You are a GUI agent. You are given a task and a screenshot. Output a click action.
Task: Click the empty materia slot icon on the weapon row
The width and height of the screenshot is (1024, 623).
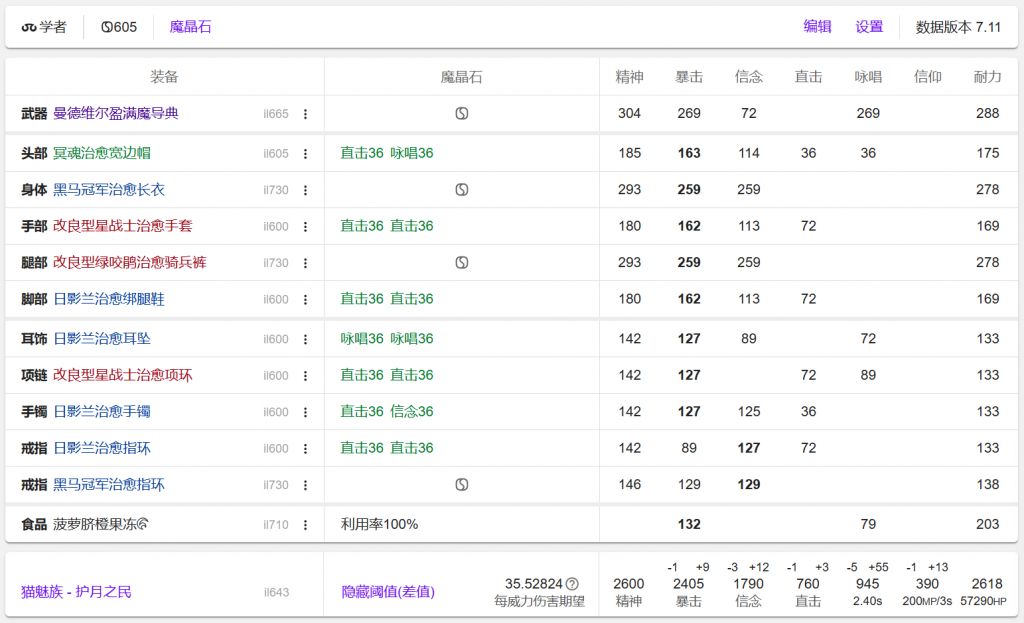pyautogui.click(x=460, y=114)
